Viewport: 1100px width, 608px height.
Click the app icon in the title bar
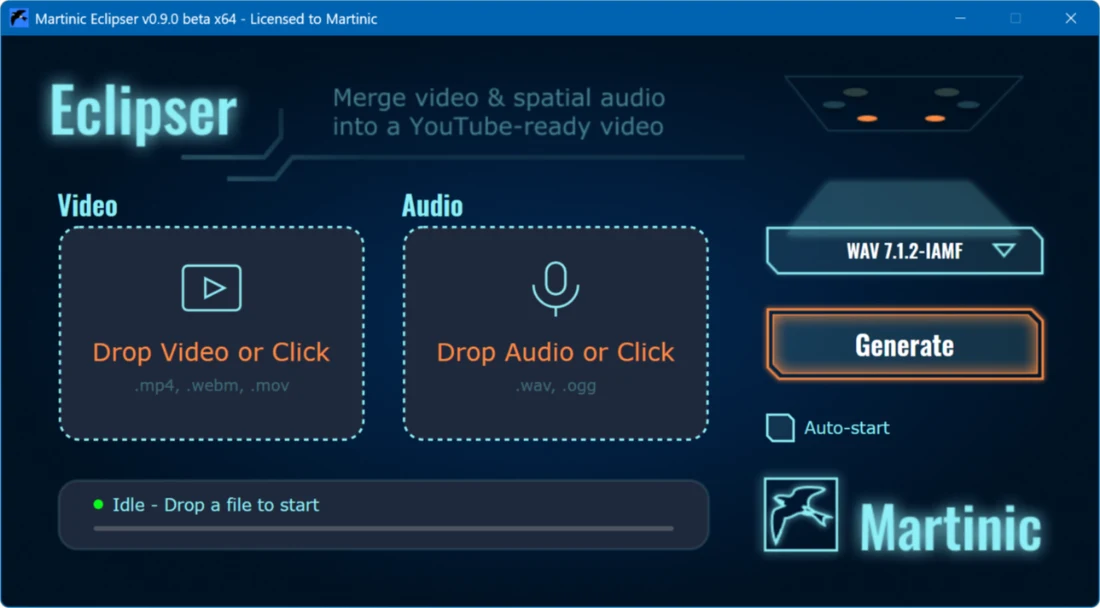(x=19, y=18)
